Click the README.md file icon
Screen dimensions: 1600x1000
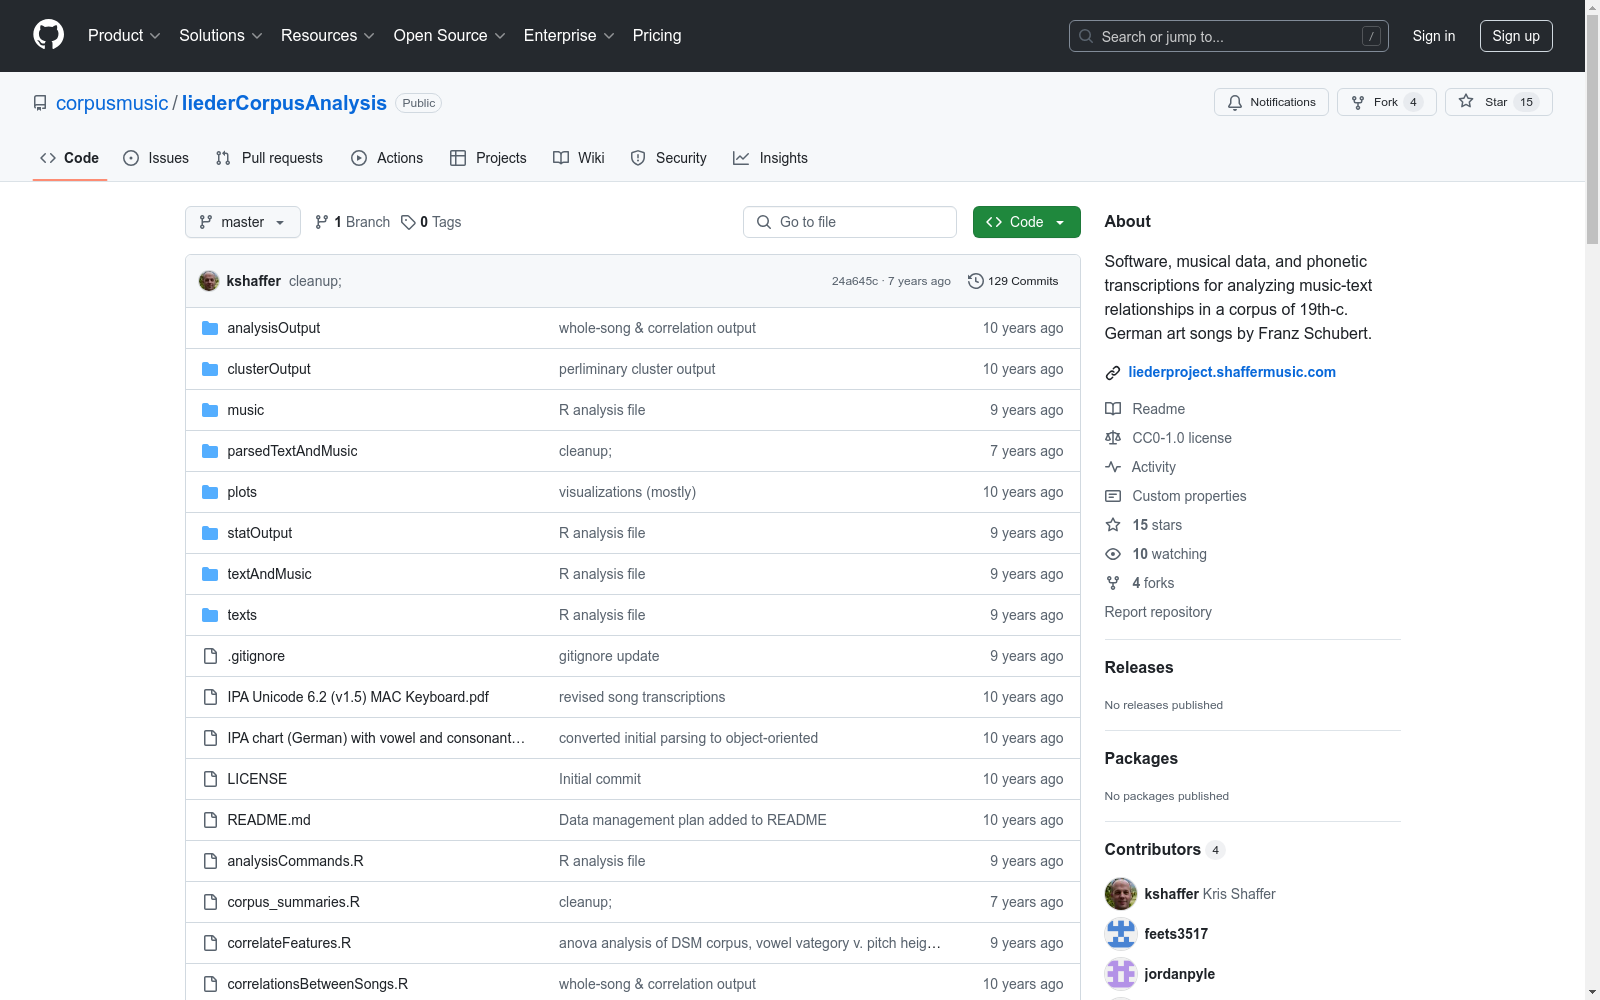click(x=210, y=820)
